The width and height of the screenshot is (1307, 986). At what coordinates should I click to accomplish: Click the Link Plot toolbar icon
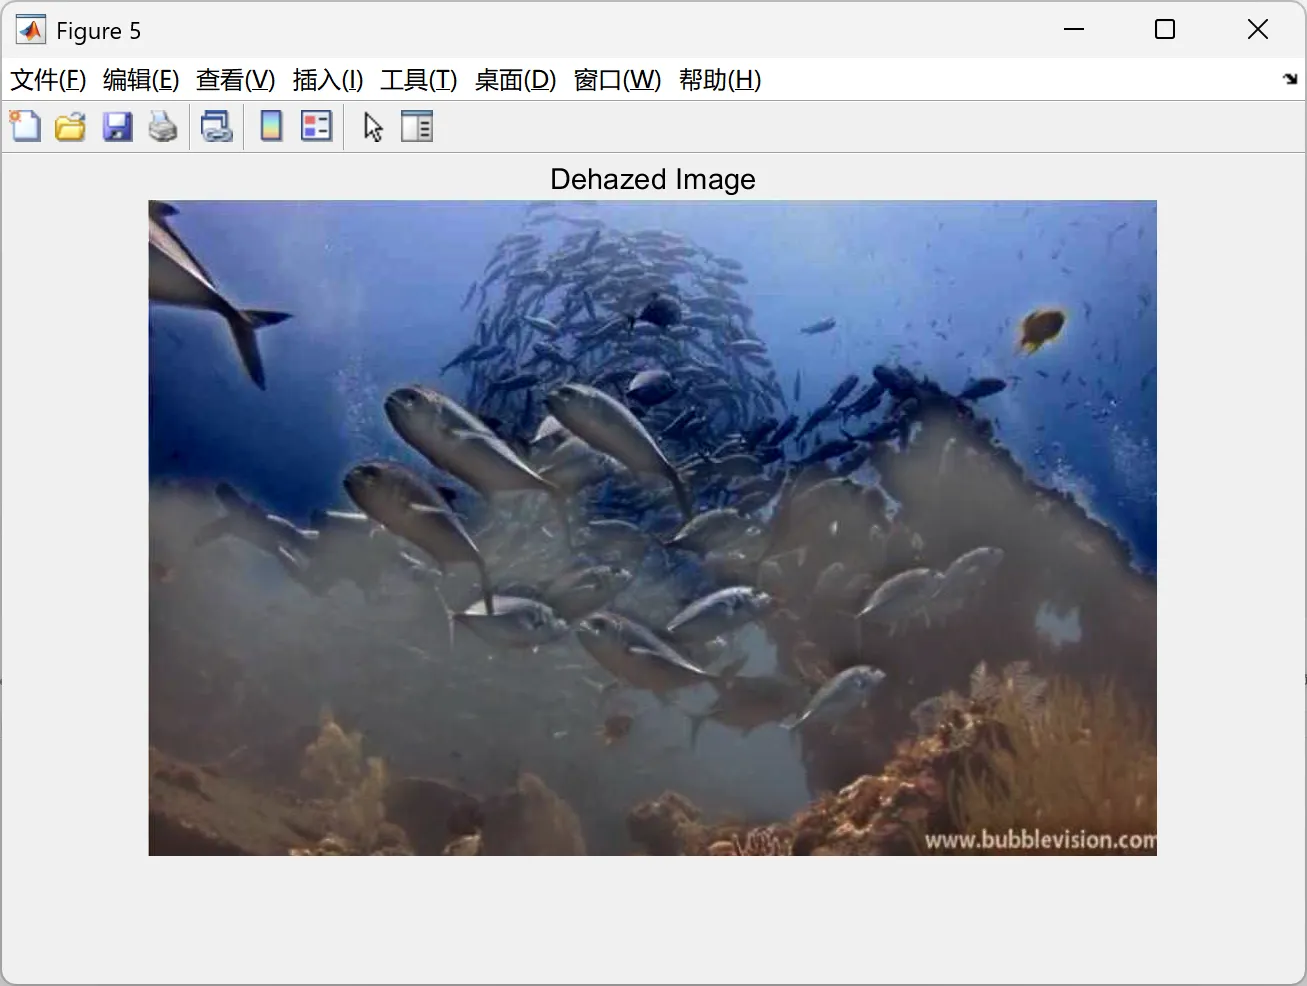pyautogui.click(x=217, y=127)
